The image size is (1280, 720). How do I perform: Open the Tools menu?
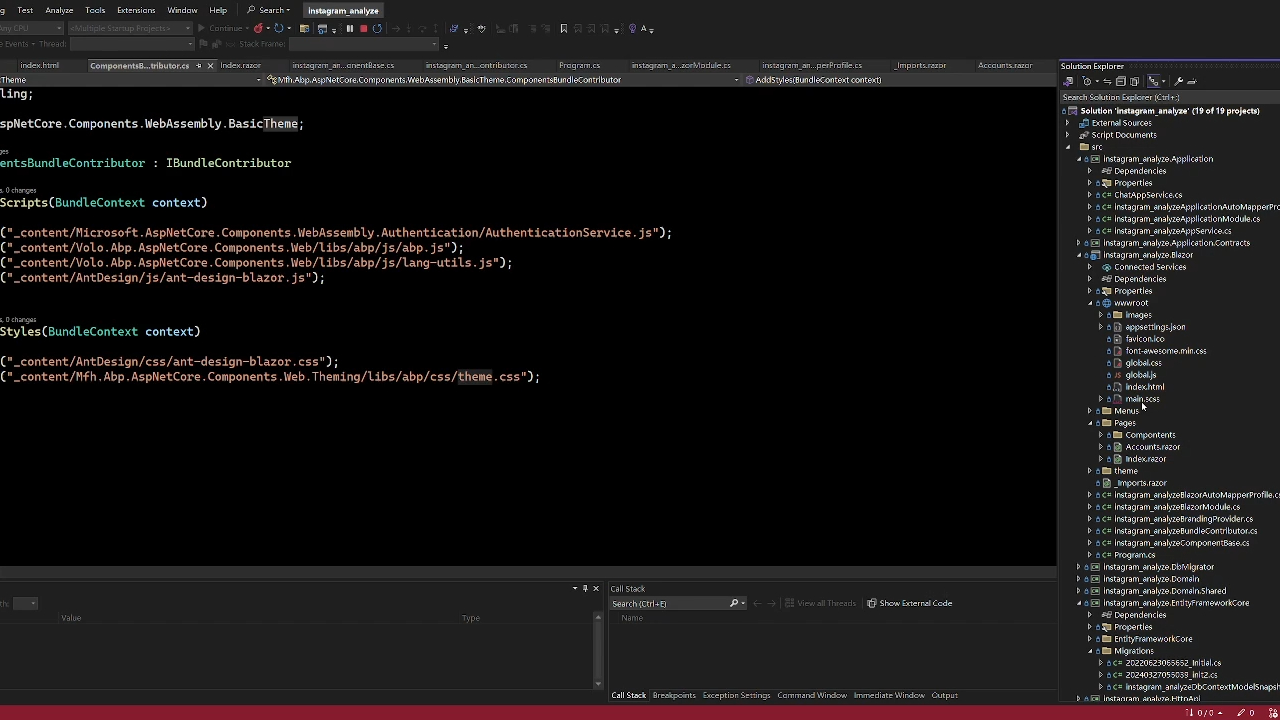click(95, 10)
